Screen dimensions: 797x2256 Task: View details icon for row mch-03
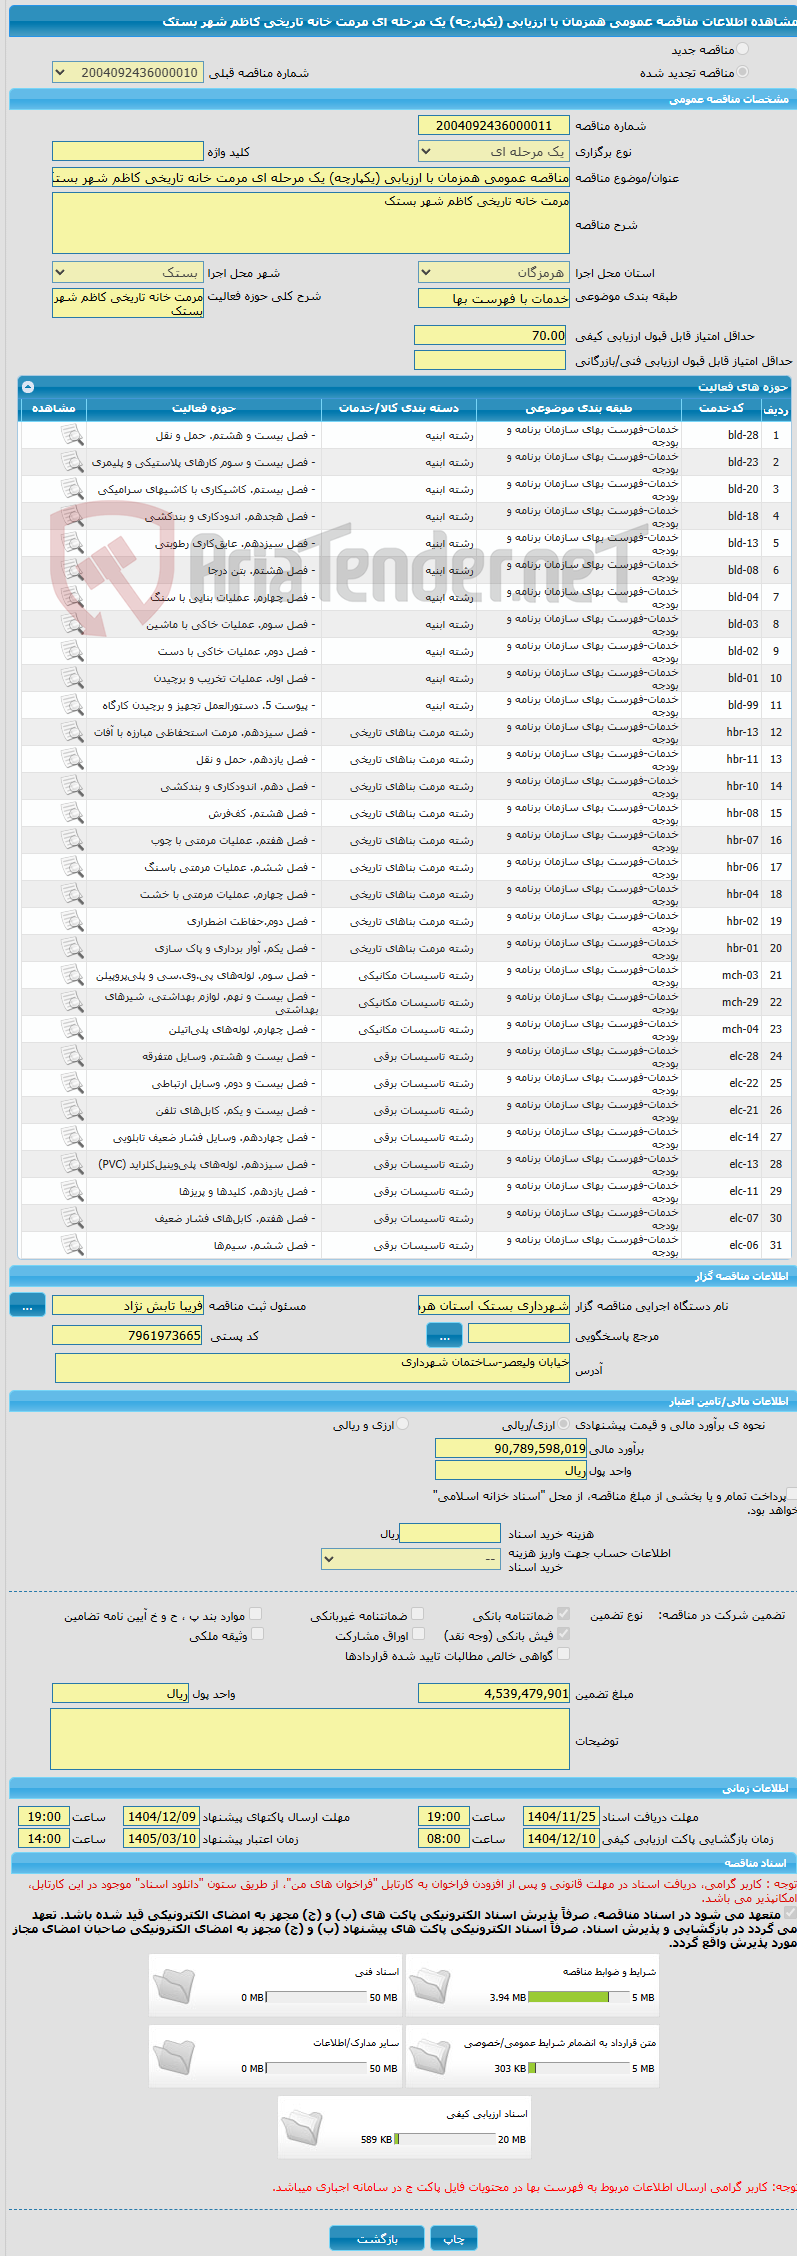71,975
